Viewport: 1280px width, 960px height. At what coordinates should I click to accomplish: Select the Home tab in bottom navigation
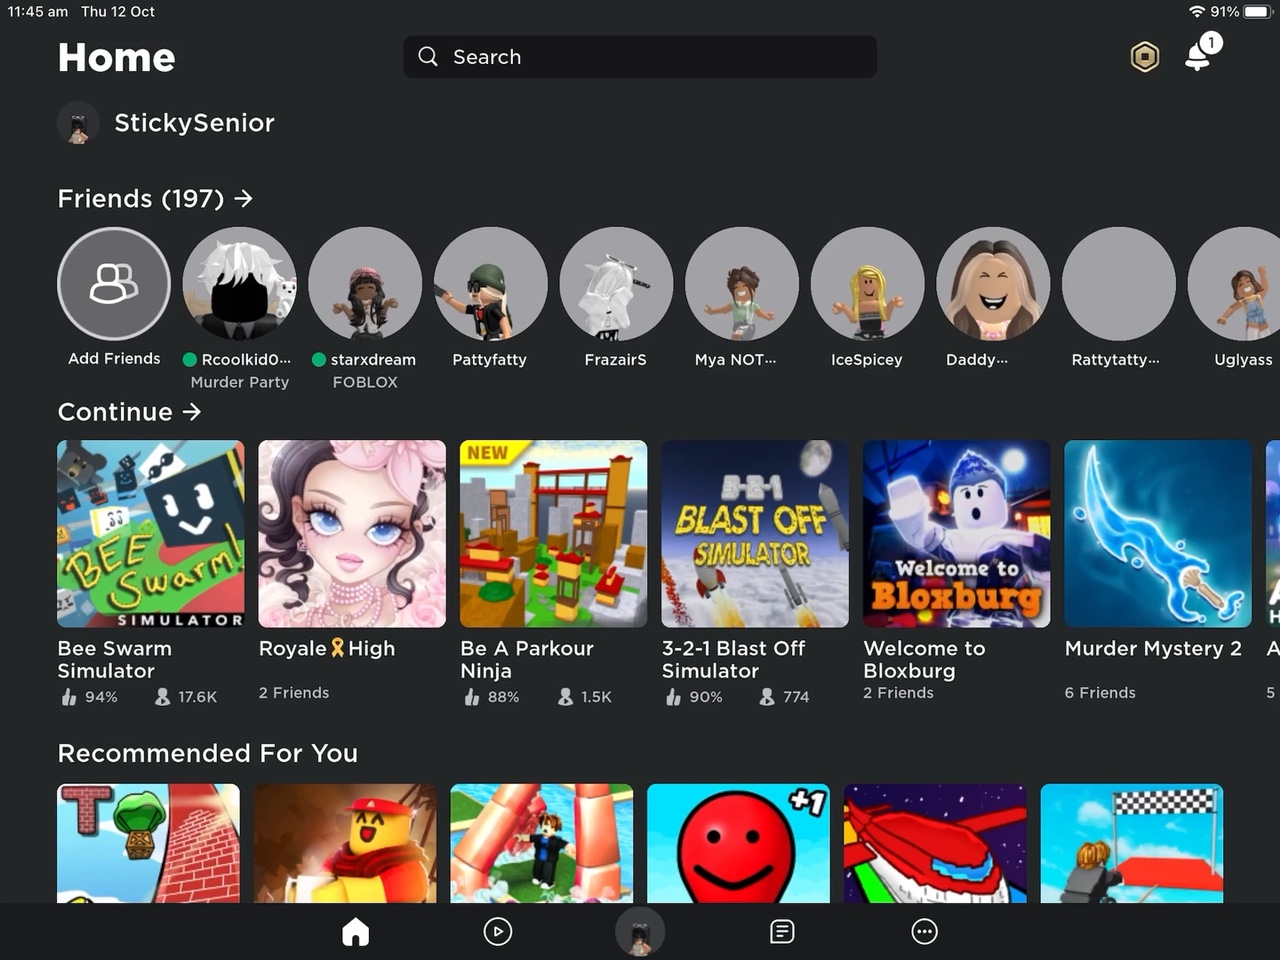[x=355, y=931]
